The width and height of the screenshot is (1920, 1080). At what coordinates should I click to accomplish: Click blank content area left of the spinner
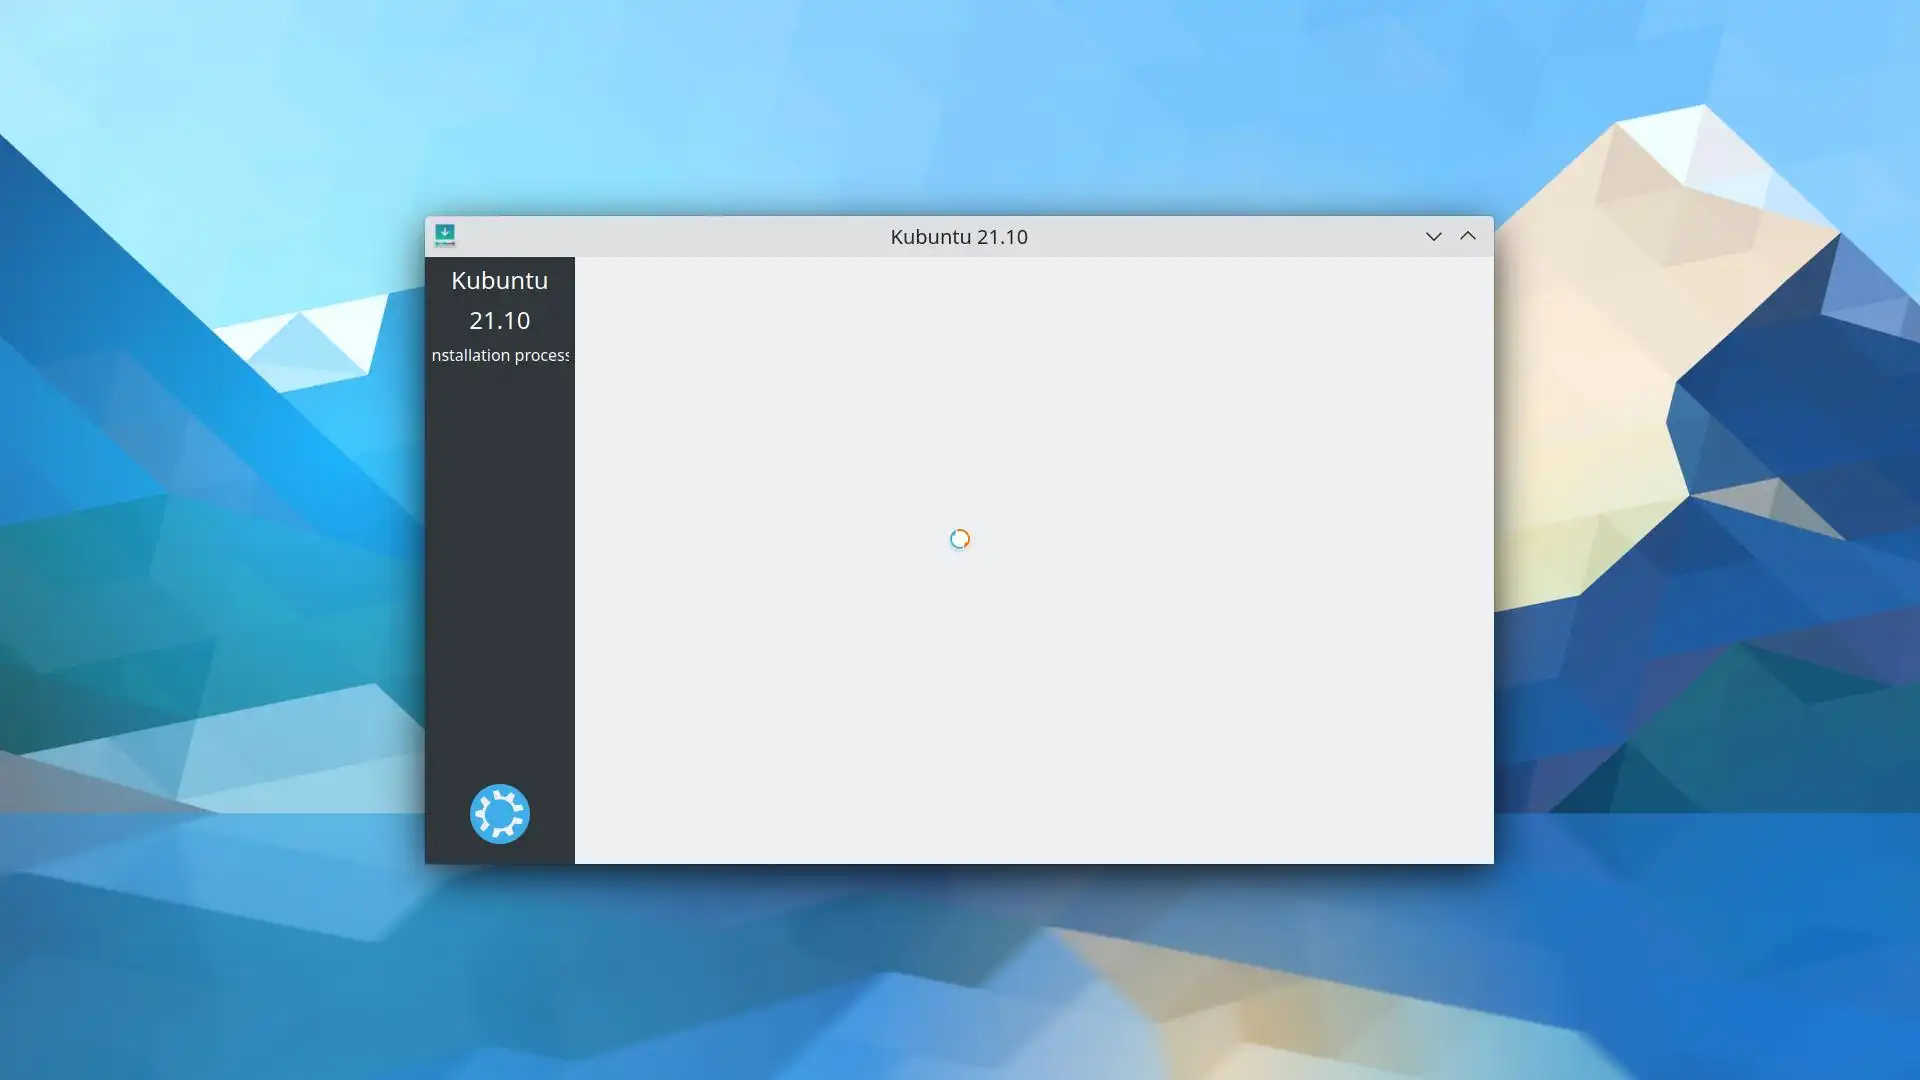click(x=760, y=540)
